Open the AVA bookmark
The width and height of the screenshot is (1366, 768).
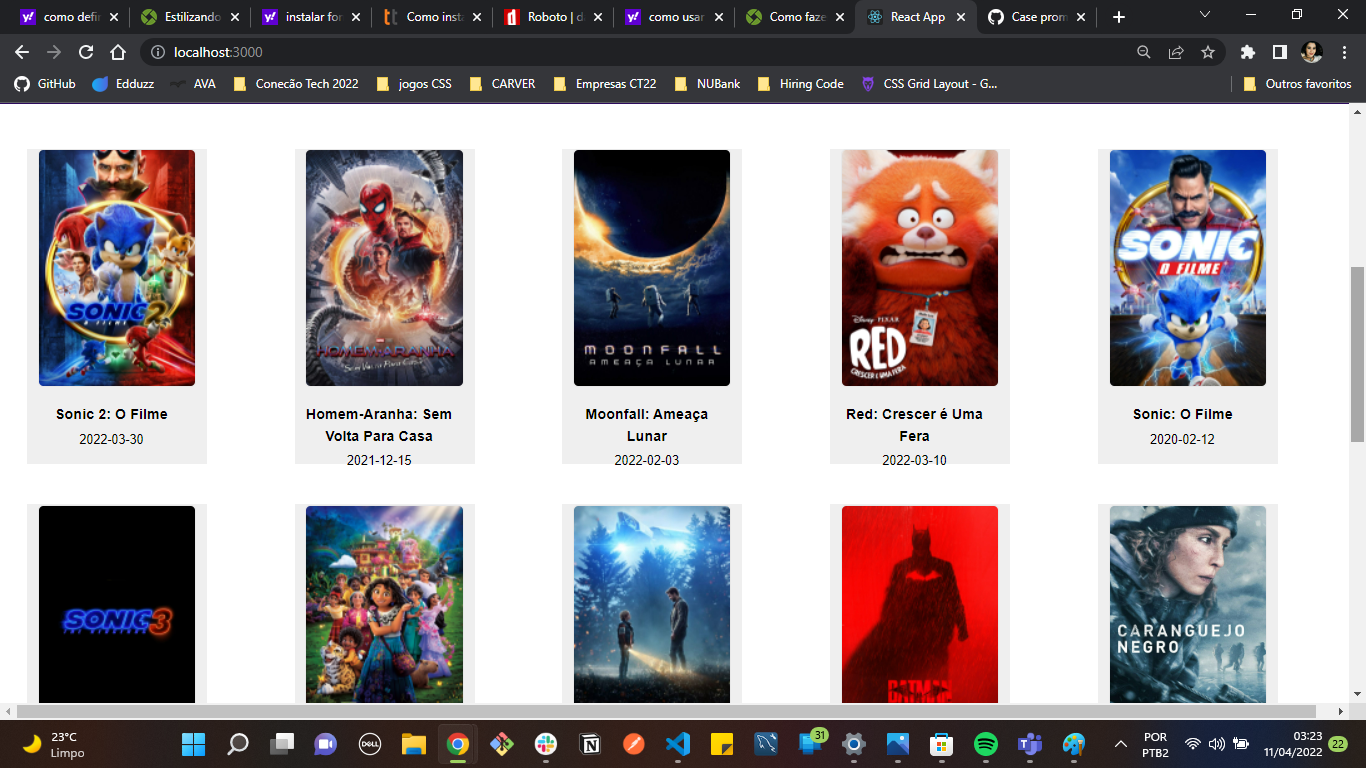pos(192,84)
